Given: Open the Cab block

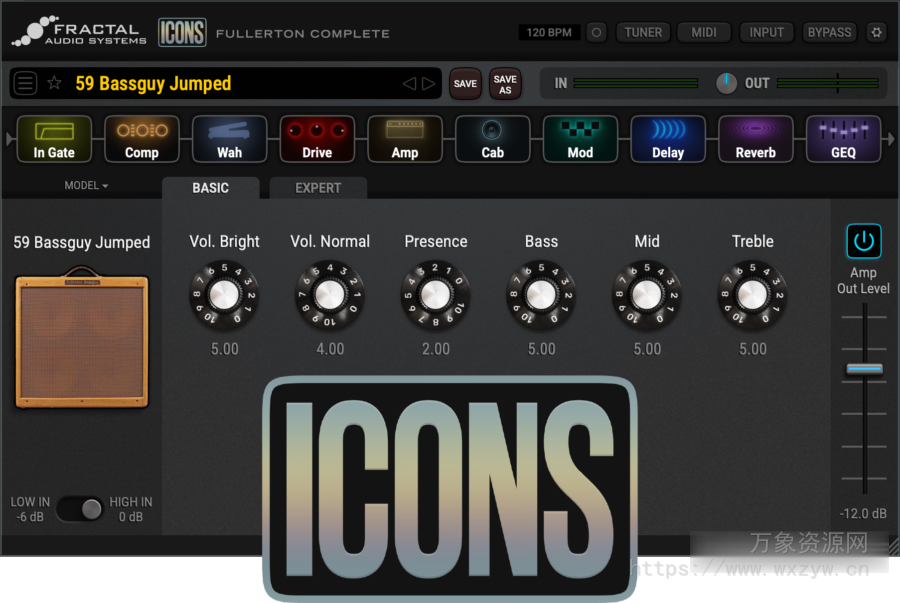Looking at the screenshot, I should (x=492, y=139).
